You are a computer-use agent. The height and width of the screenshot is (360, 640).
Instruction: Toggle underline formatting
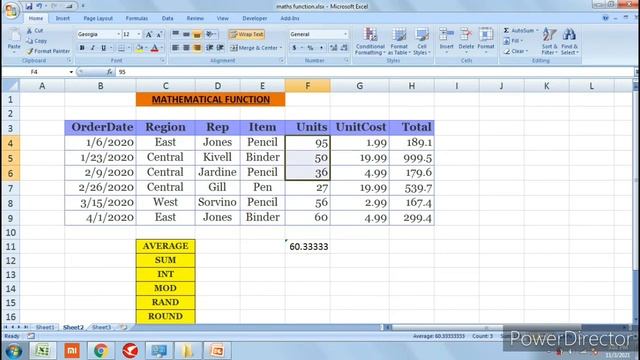coord(104,48)
